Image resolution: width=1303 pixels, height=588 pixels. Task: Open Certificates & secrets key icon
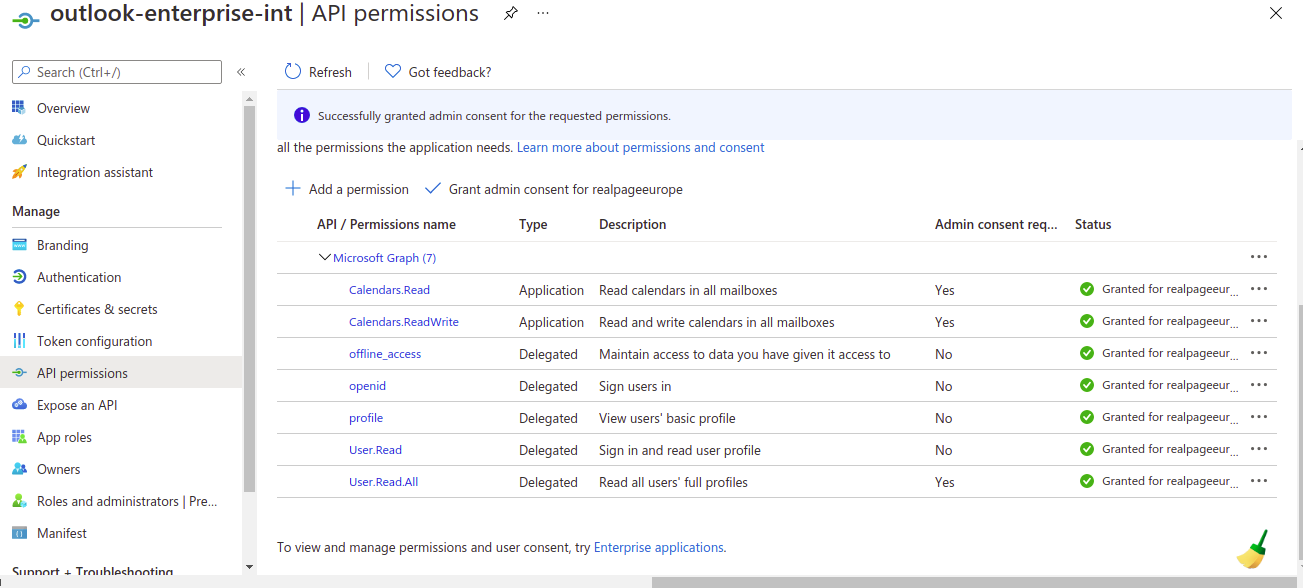[19, 308]
